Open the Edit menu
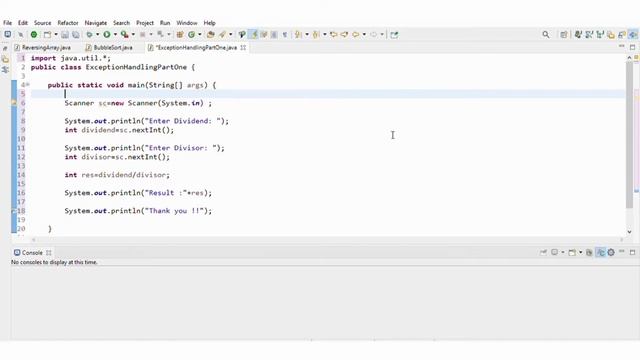The height and width of the screenshot is (360, 640). tap(23, 23)
